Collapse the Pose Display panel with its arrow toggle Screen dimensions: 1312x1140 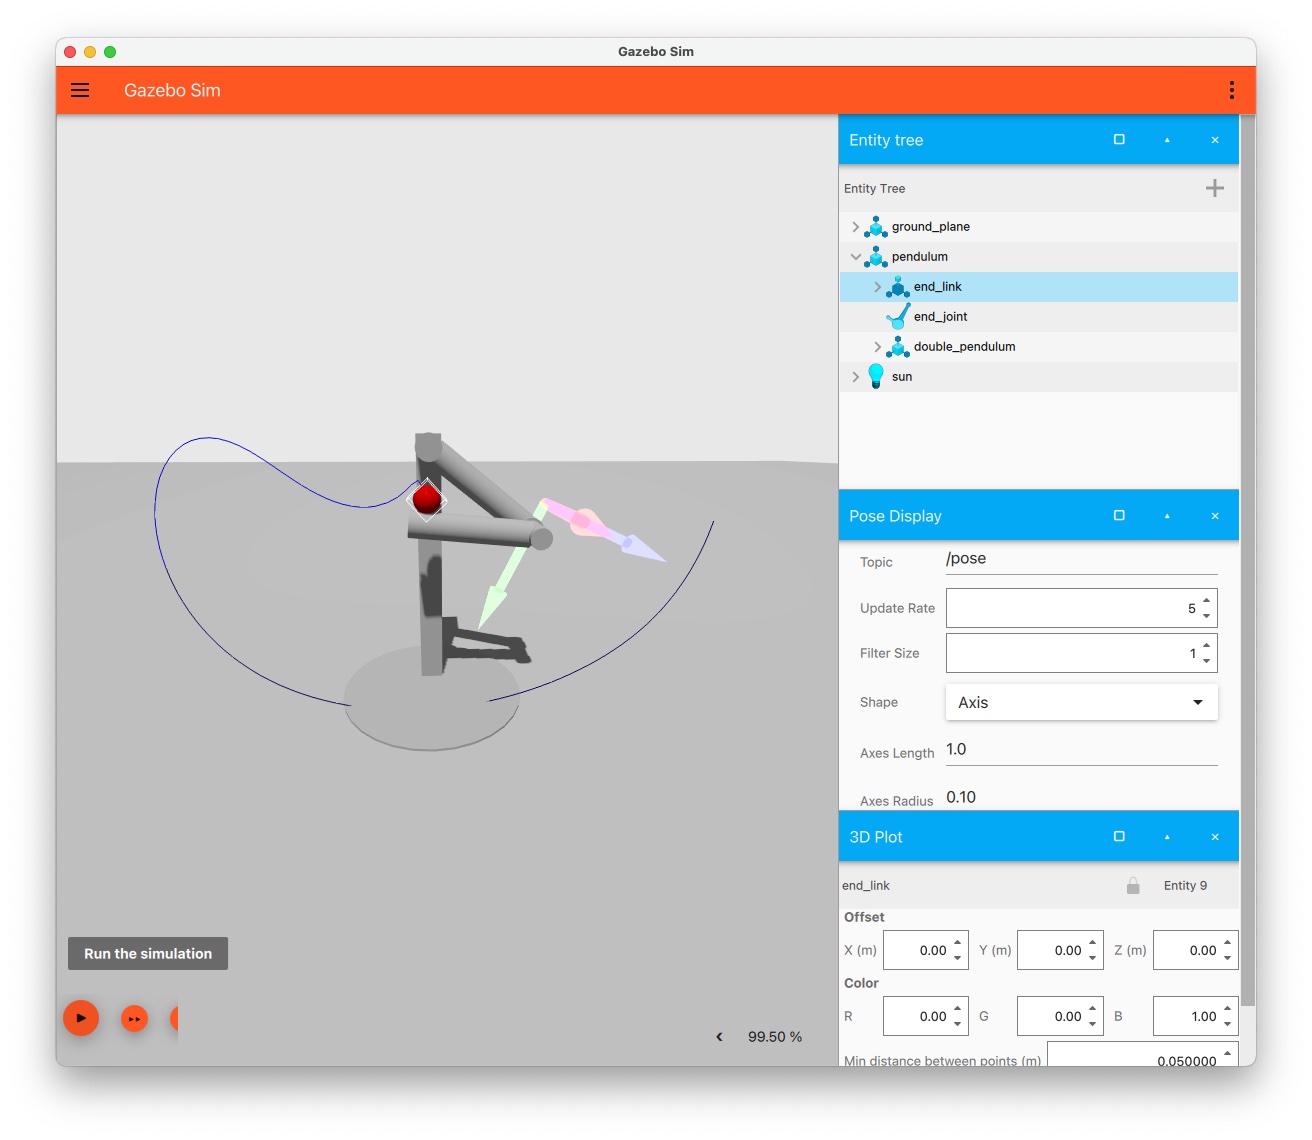click(1166, 515)
